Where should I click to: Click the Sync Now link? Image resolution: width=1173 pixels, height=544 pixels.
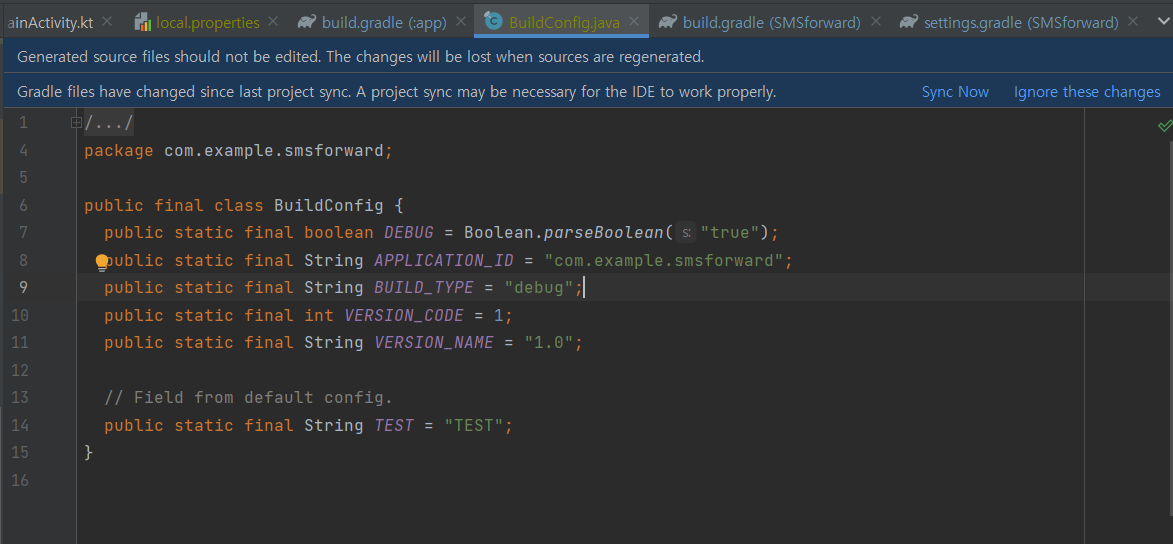click(955, 92)
